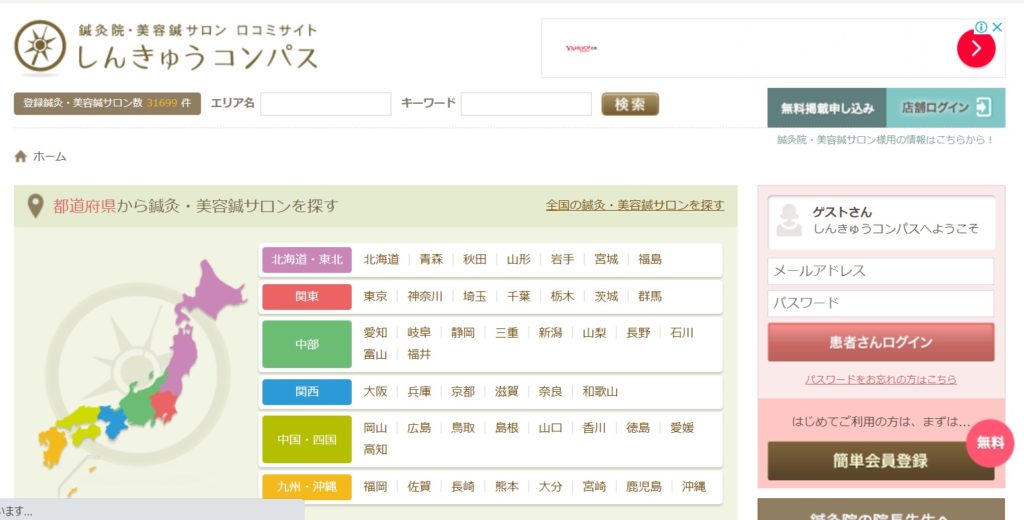Click the キーワード input field

point(525,104)
